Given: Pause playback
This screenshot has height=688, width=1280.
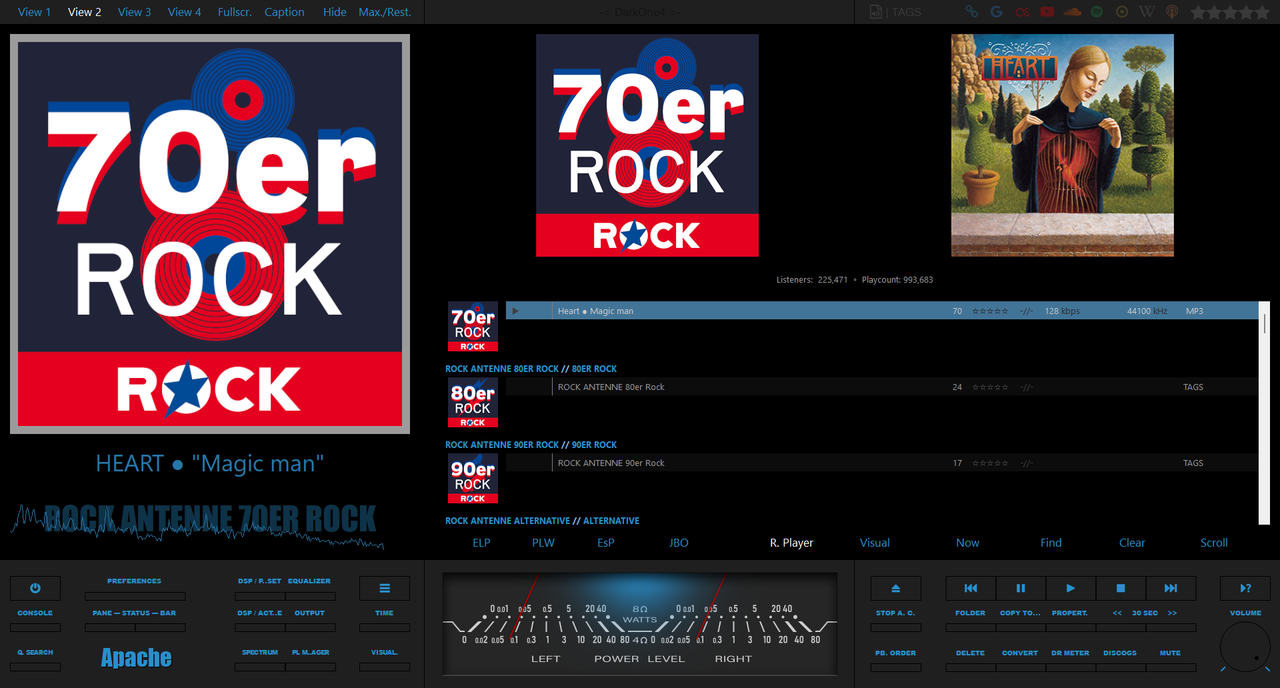Looking at the screenshot, I should (x=1021, y=588).
